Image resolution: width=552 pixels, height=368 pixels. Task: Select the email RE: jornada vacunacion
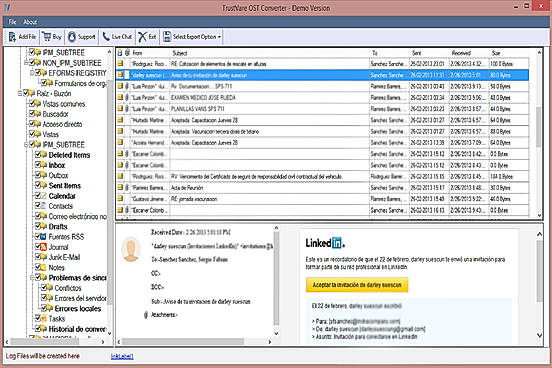(x=322, y=199)
